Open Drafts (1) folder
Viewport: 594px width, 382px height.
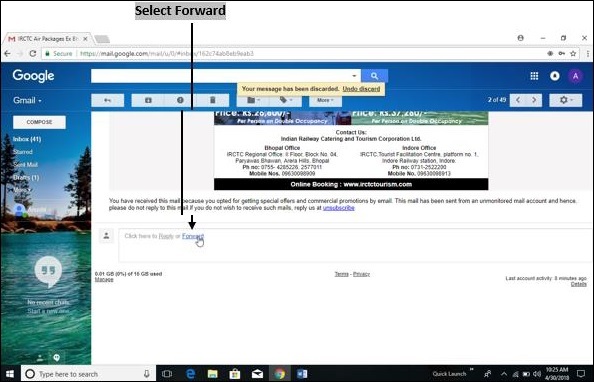tap(26, 177)
